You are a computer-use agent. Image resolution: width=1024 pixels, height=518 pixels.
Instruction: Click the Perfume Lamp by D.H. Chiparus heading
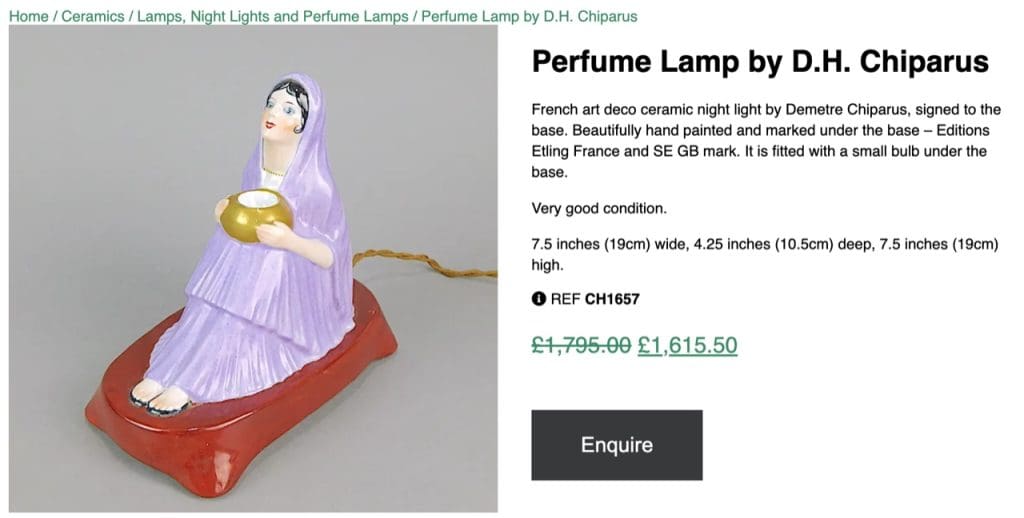pos(760,62)
